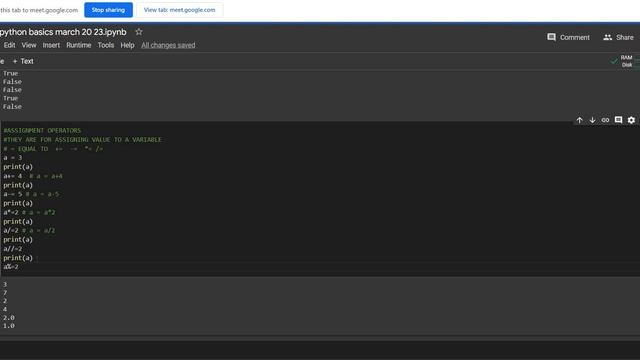Star the python basics notebook
The image size is (640, 360).
click(x=139, y=32)
